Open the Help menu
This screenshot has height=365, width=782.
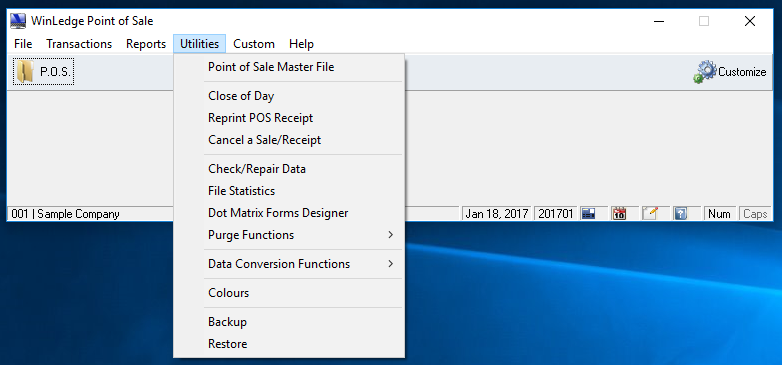coord(301,44)
